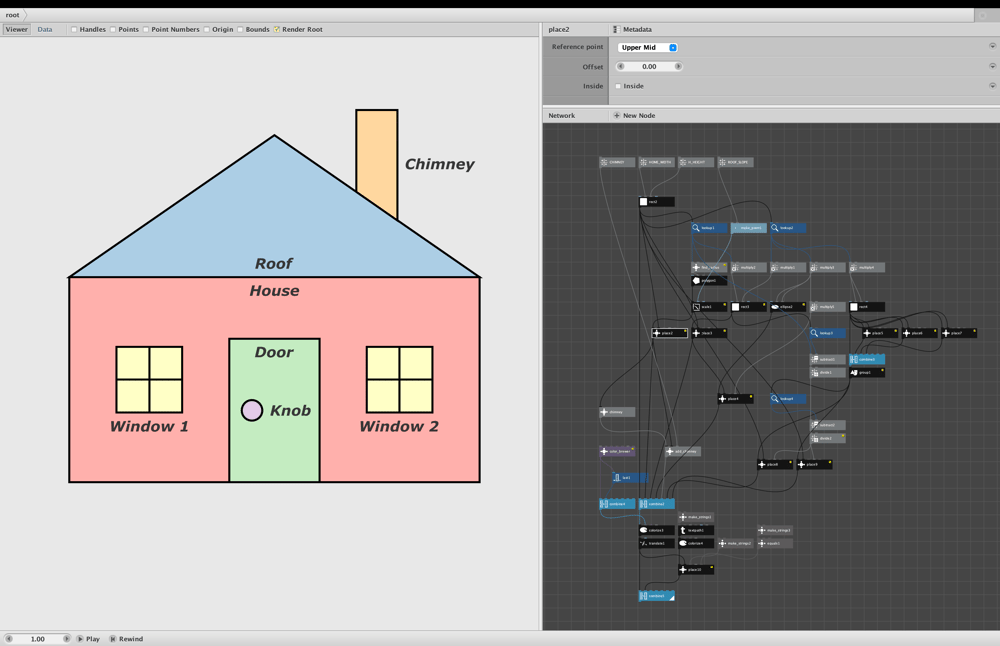Image resolution: width=1000 pixels, height=646 pixels.
Task: Select the place7 node
Action: (959, 333)
